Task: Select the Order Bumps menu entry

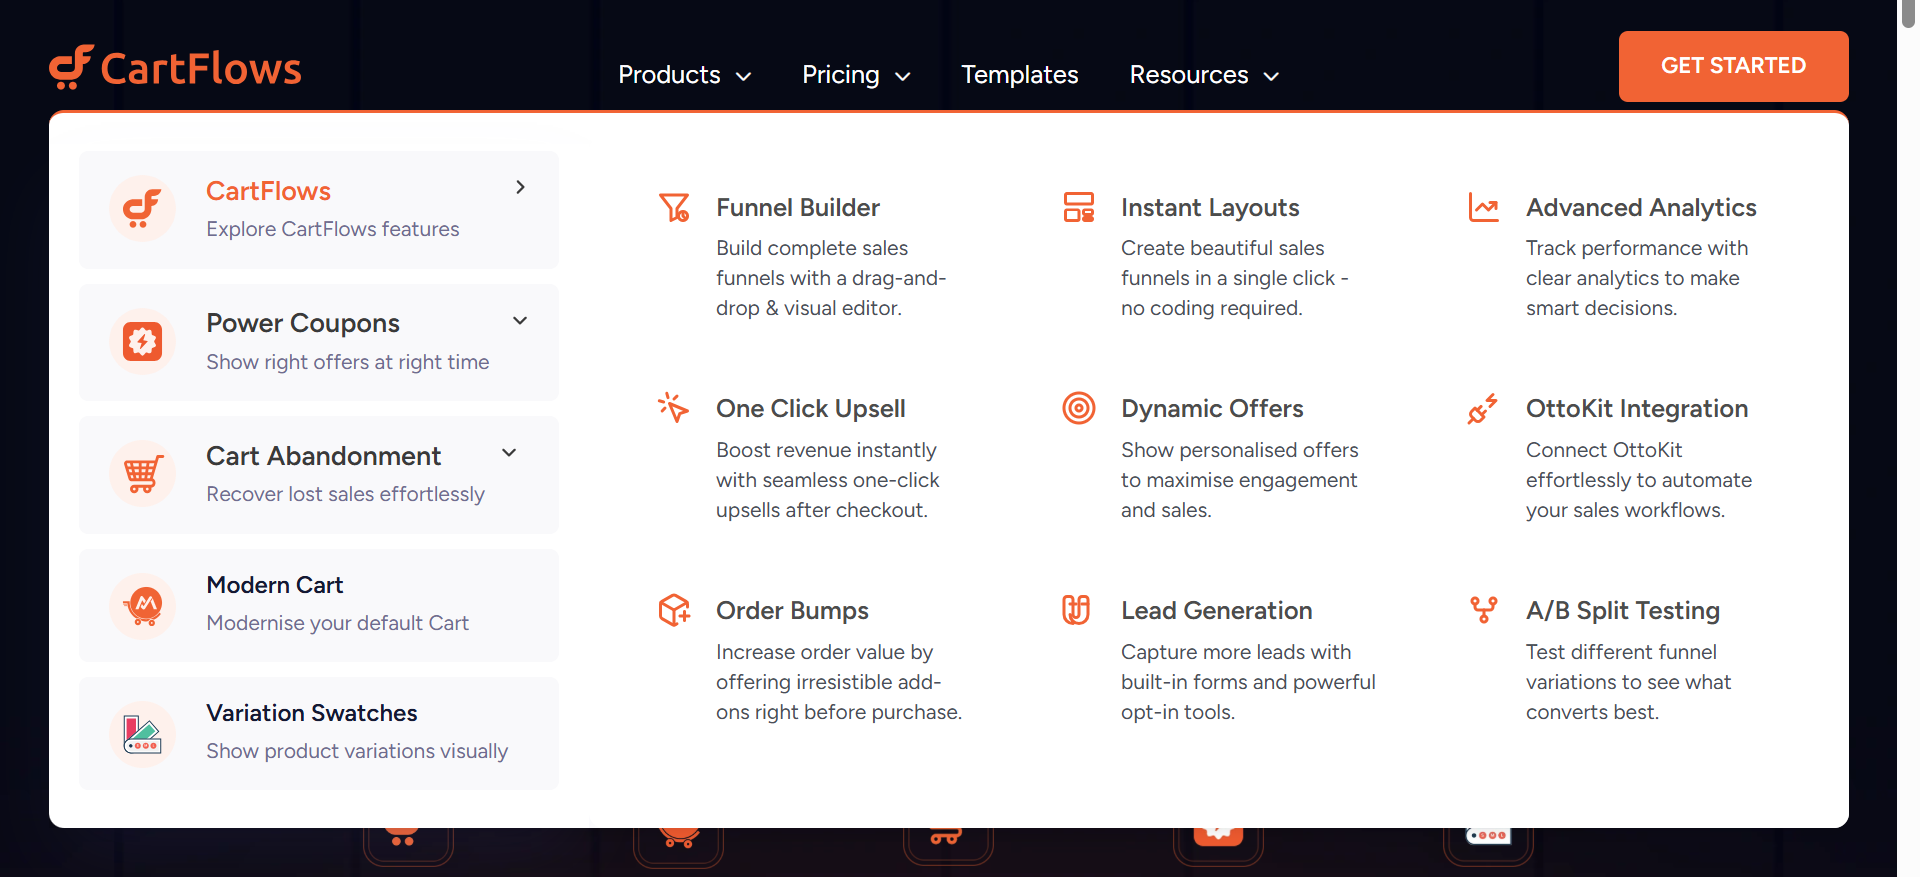Action: (792, 610)
